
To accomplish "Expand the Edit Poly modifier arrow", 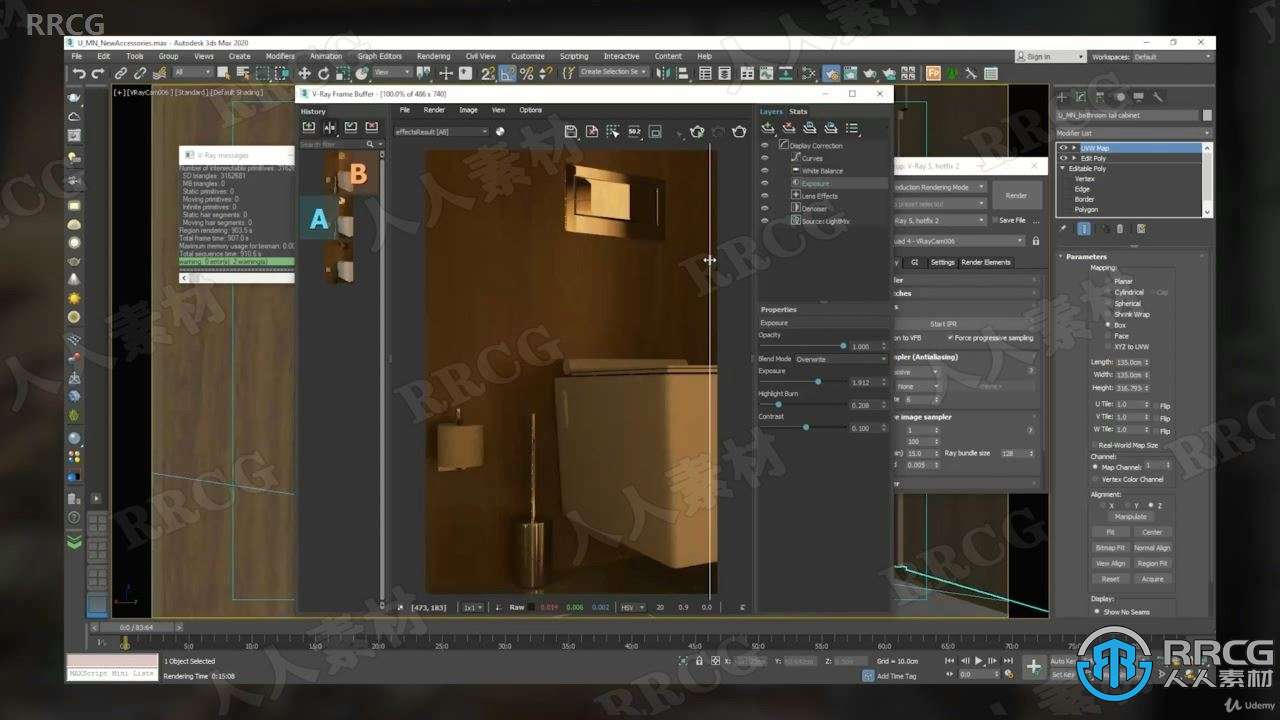I will (1074, 158).
